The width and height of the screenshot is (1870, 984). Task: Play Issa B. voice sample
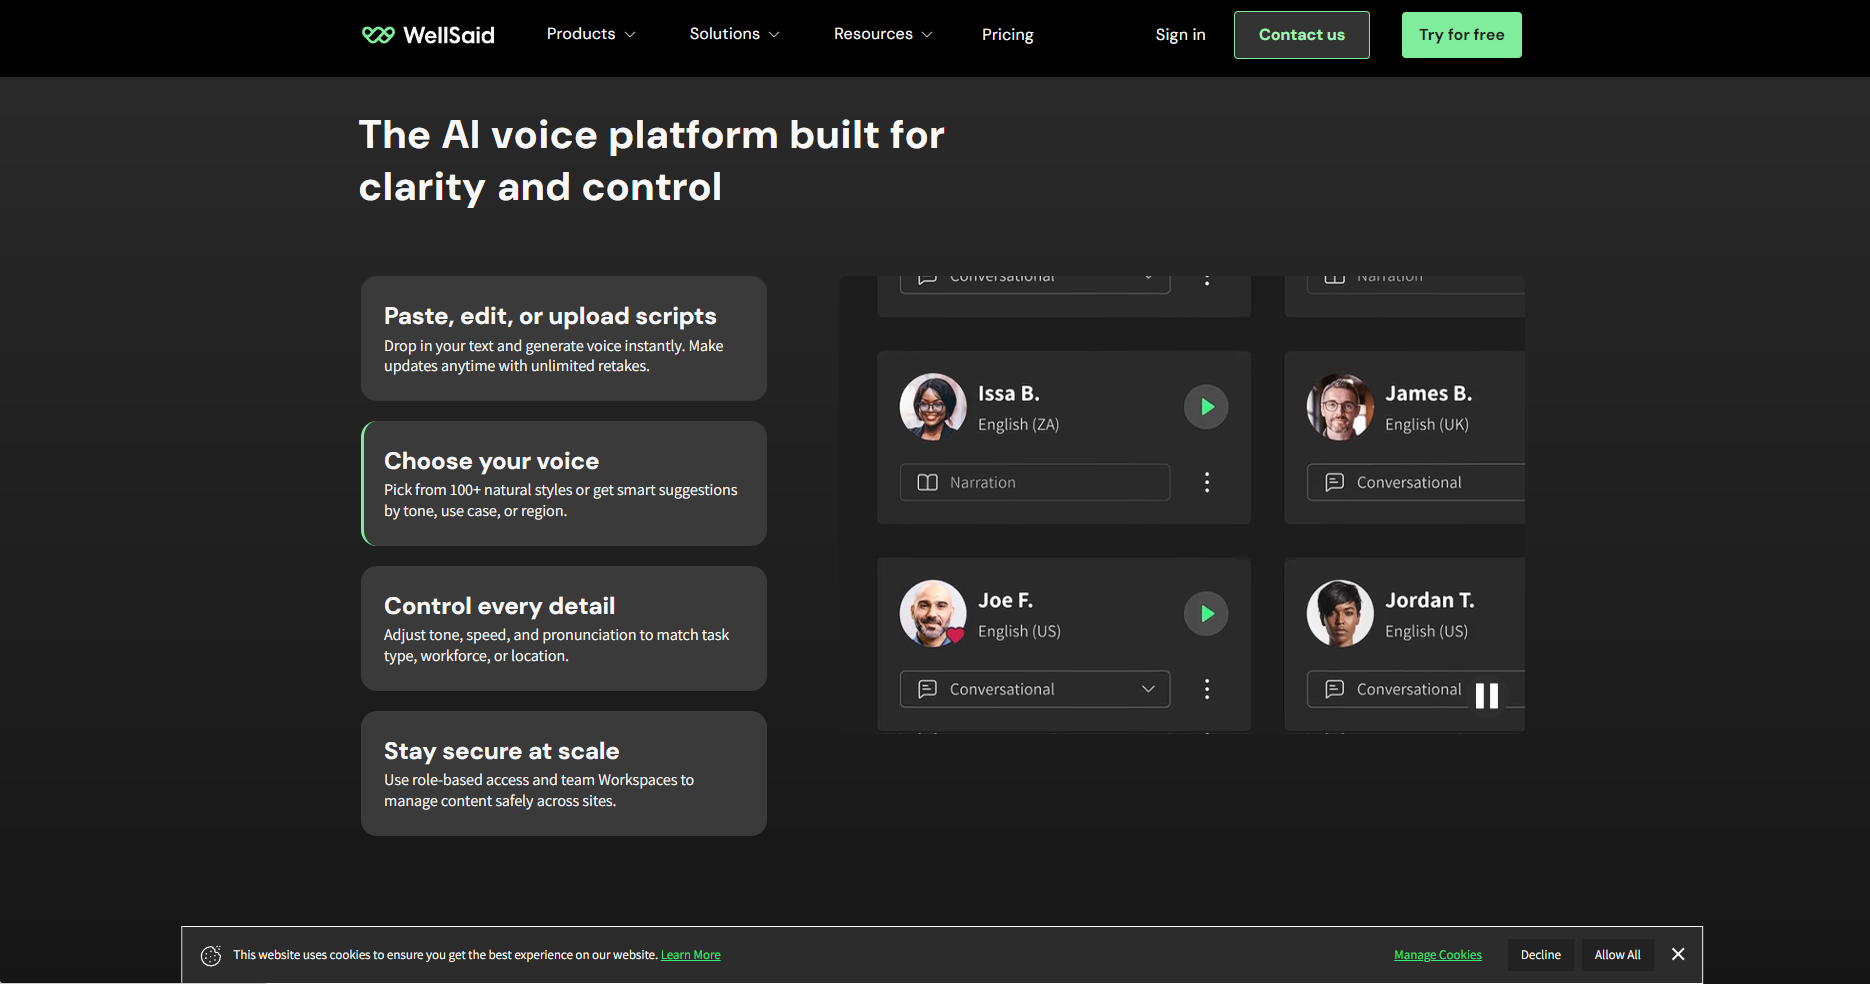coord(1206,407)
